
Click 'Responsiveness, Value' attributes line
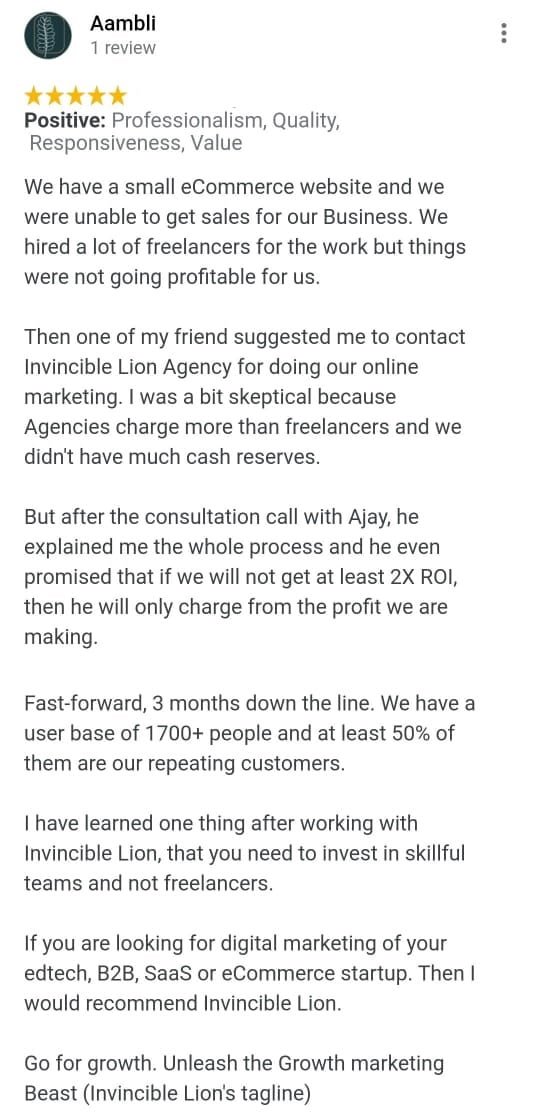(x=135, y=143)
